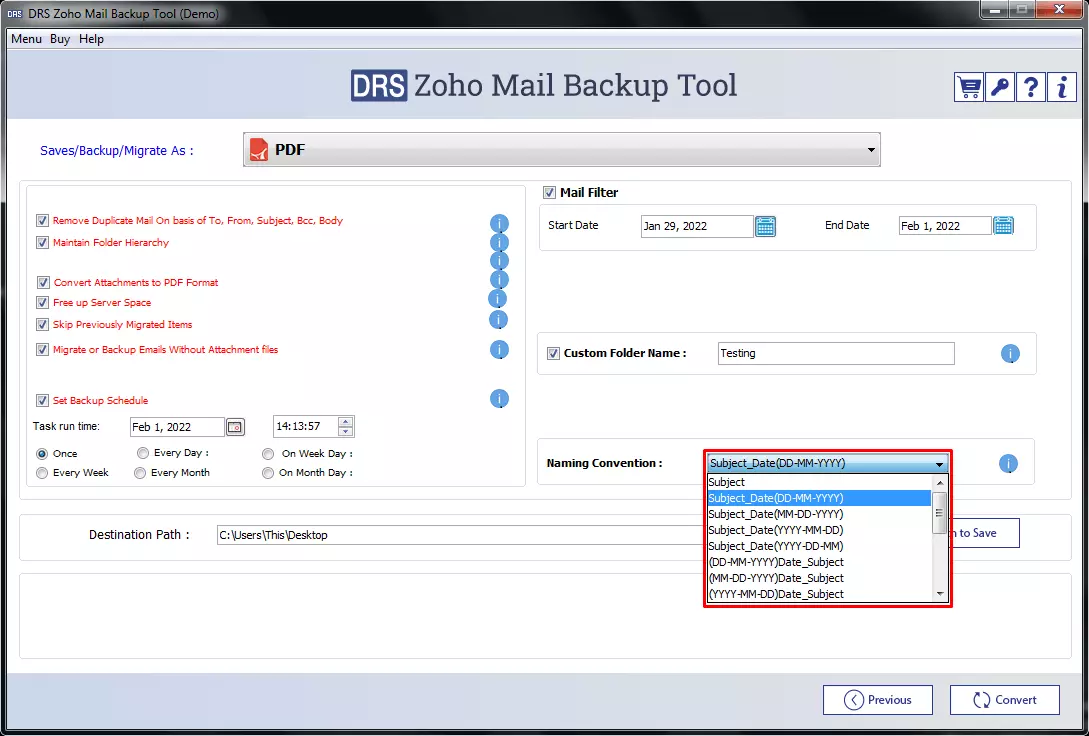
Task: Click the Convert button
Action: tap(1005, 700)
